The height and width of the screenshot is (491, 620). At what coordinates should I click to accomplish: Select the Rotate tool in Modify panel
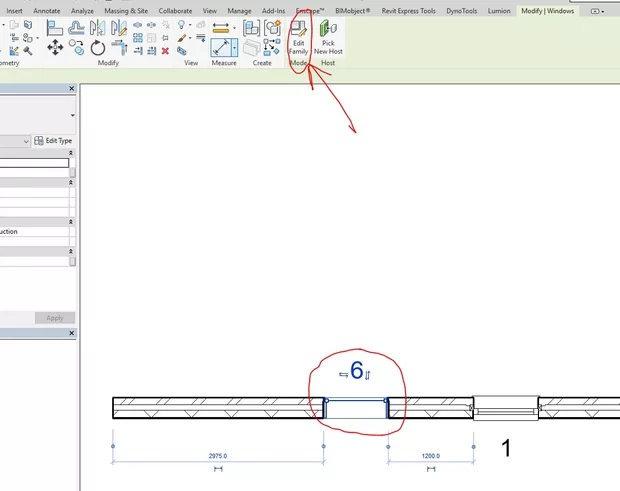tap(97, 47)
